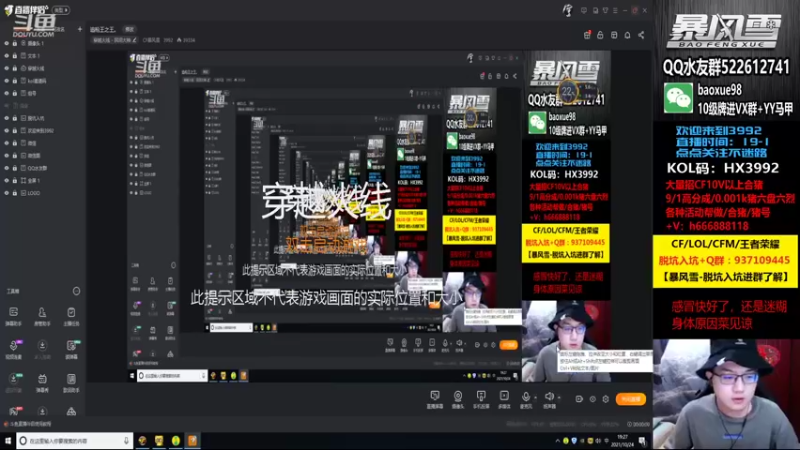Click the taskbar search microphone icon
The image size is (800, 450).
(x=126, y=441)
